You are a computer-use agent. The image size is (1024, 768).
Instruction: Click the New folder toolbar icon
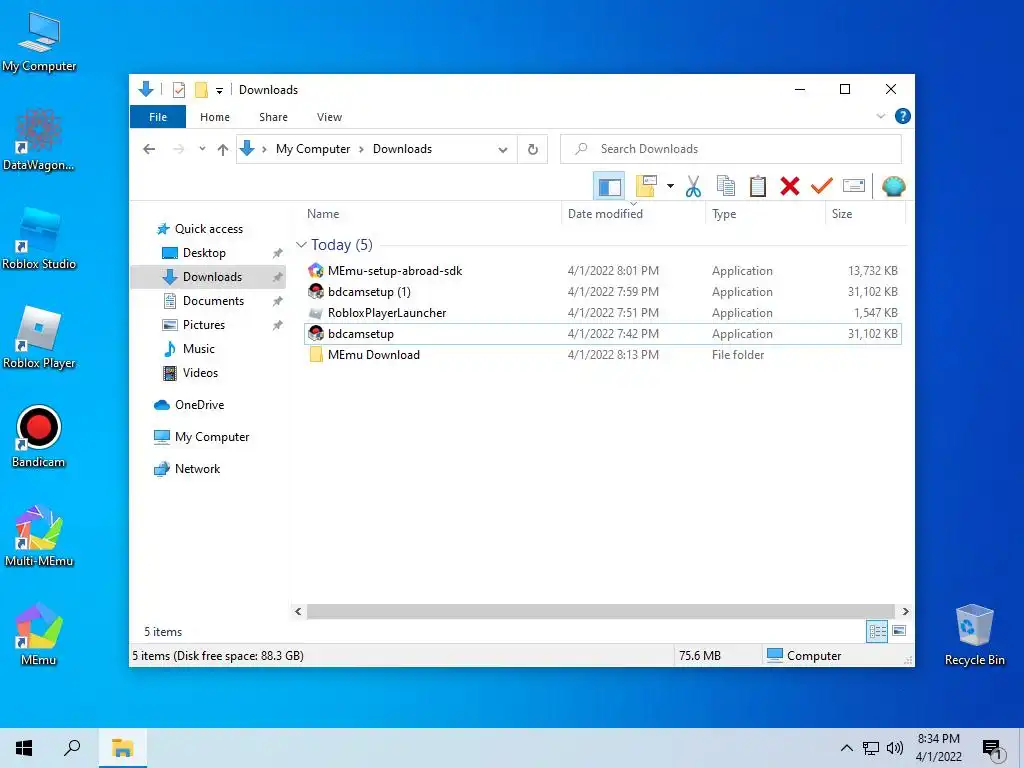pyautogui.click(x=646, y=186)
